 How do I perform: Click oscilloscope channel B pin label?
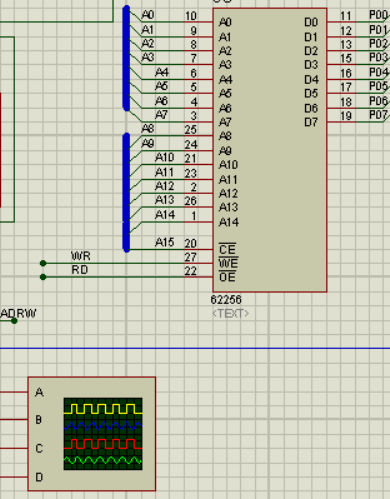pyautogui.click(x=39, y=420)
